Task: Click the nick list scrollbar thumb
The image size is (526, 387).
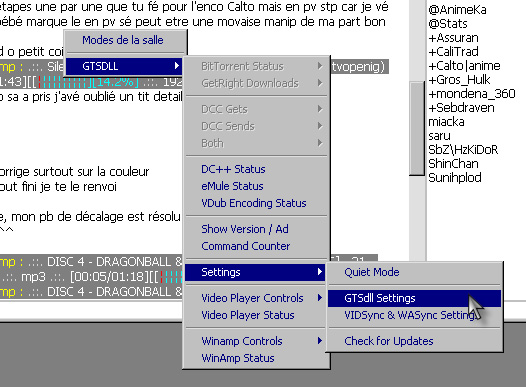Action: 417,128
